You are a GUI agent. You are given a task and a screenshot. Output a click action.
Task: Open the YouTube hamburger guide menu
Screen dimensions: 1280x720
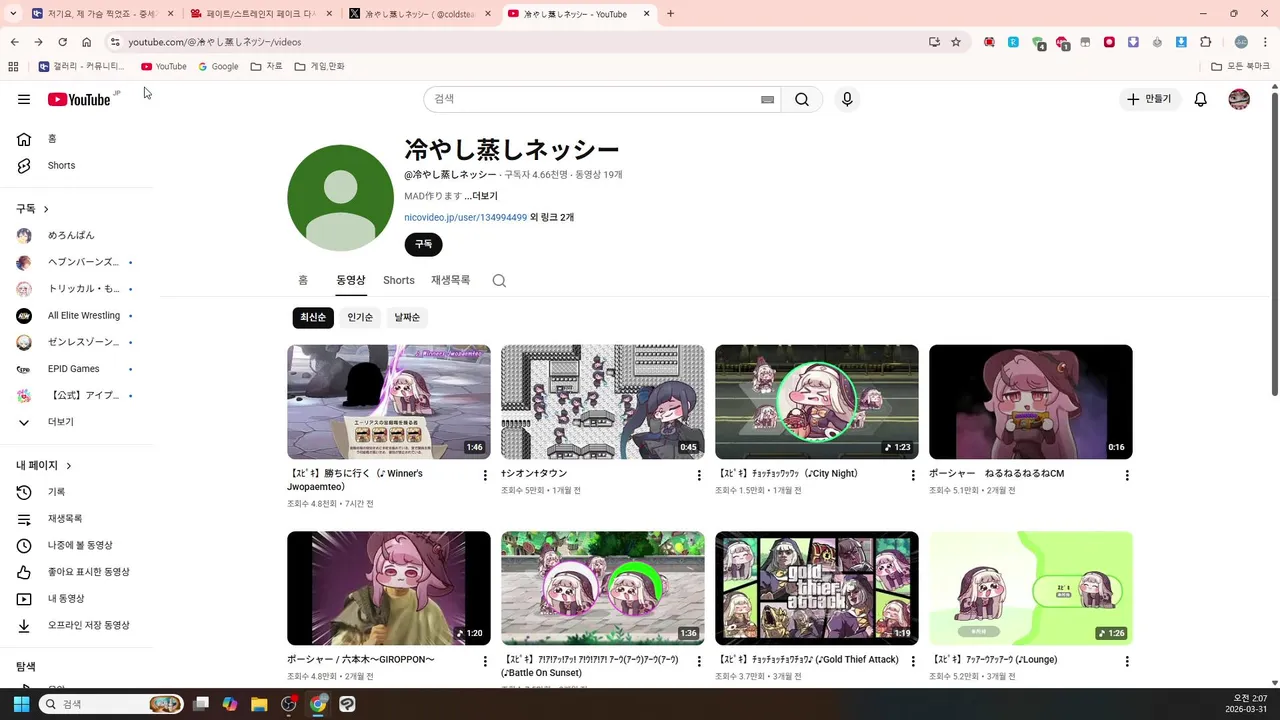pos(24,99)
